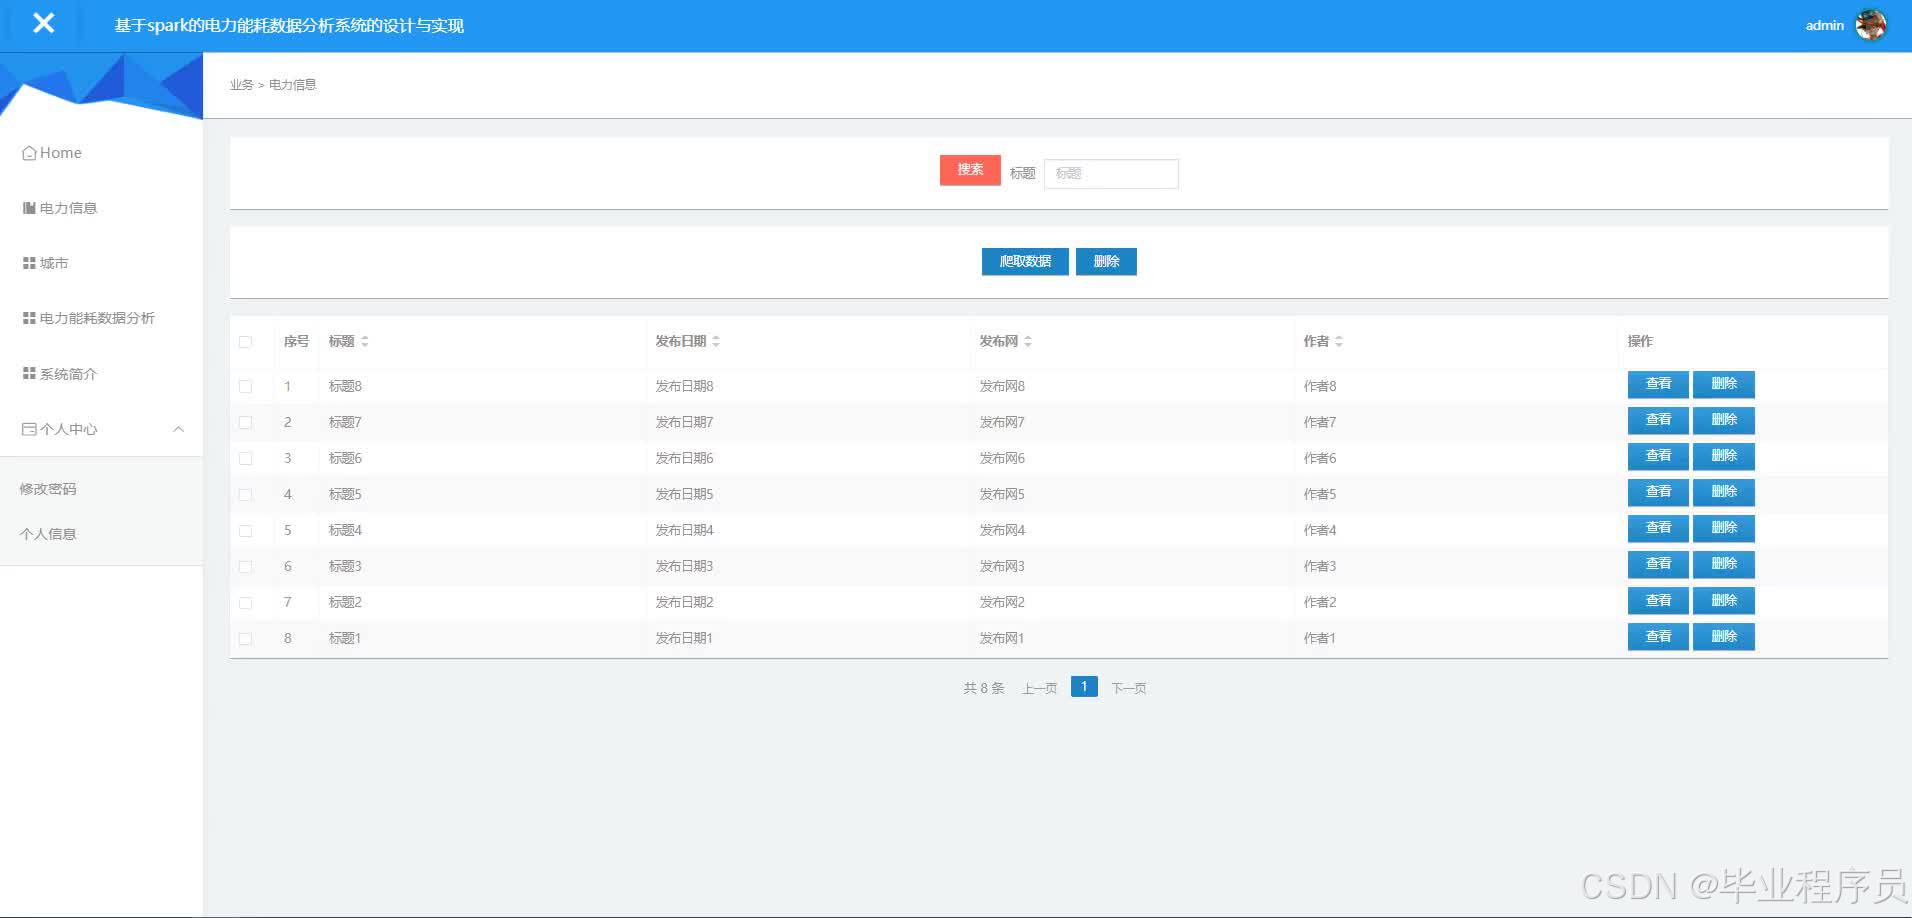Click the 业务 breadcrumb
Screen dimensions: 1912x918
click(241, 85)
